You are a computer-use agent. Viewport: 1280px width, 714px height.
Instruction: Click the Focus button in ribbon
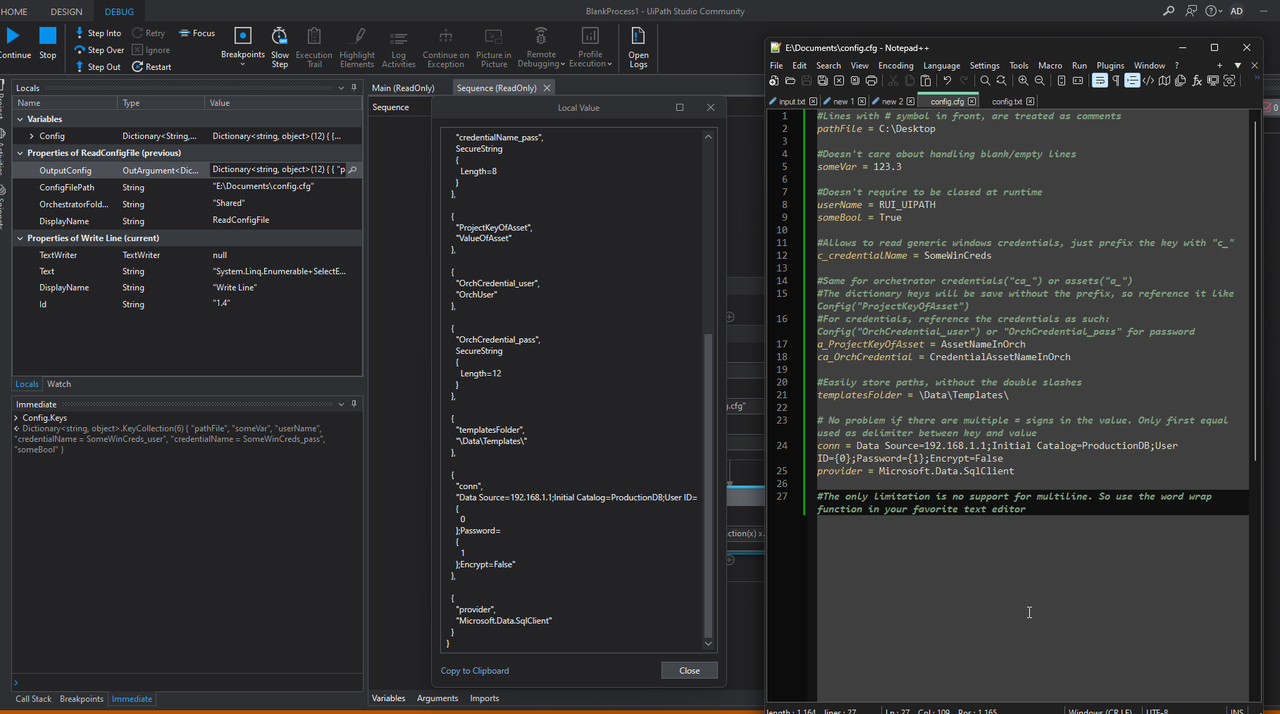196,33
